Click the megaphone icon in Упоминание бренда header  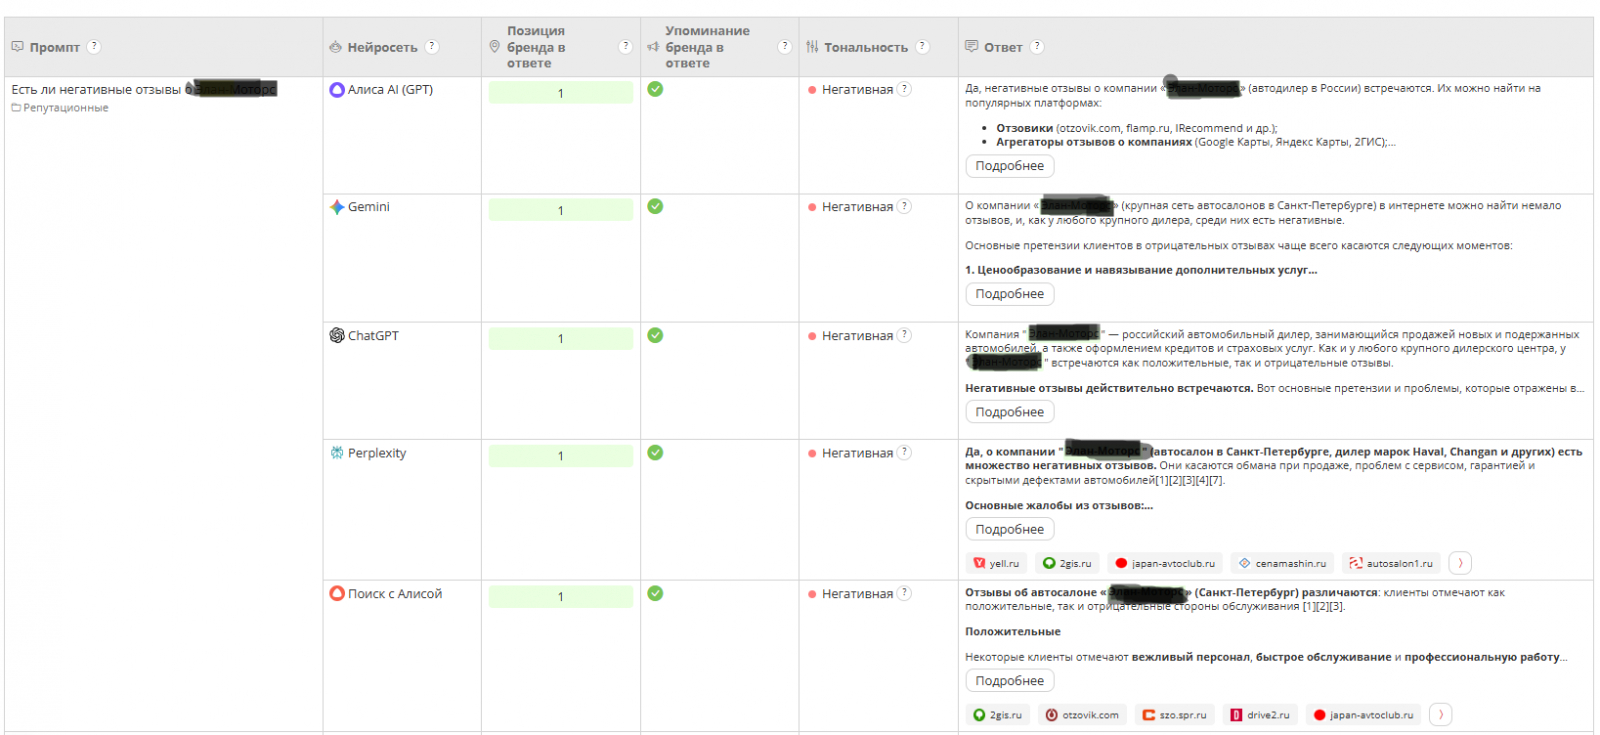tap(653, 47)
